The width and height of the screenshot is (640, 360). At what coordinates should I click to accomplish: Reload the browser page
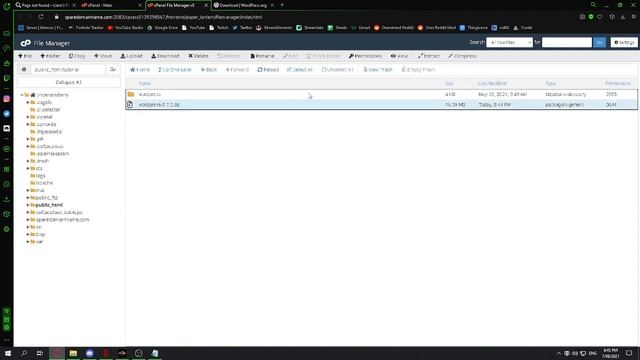pos(41,17)
